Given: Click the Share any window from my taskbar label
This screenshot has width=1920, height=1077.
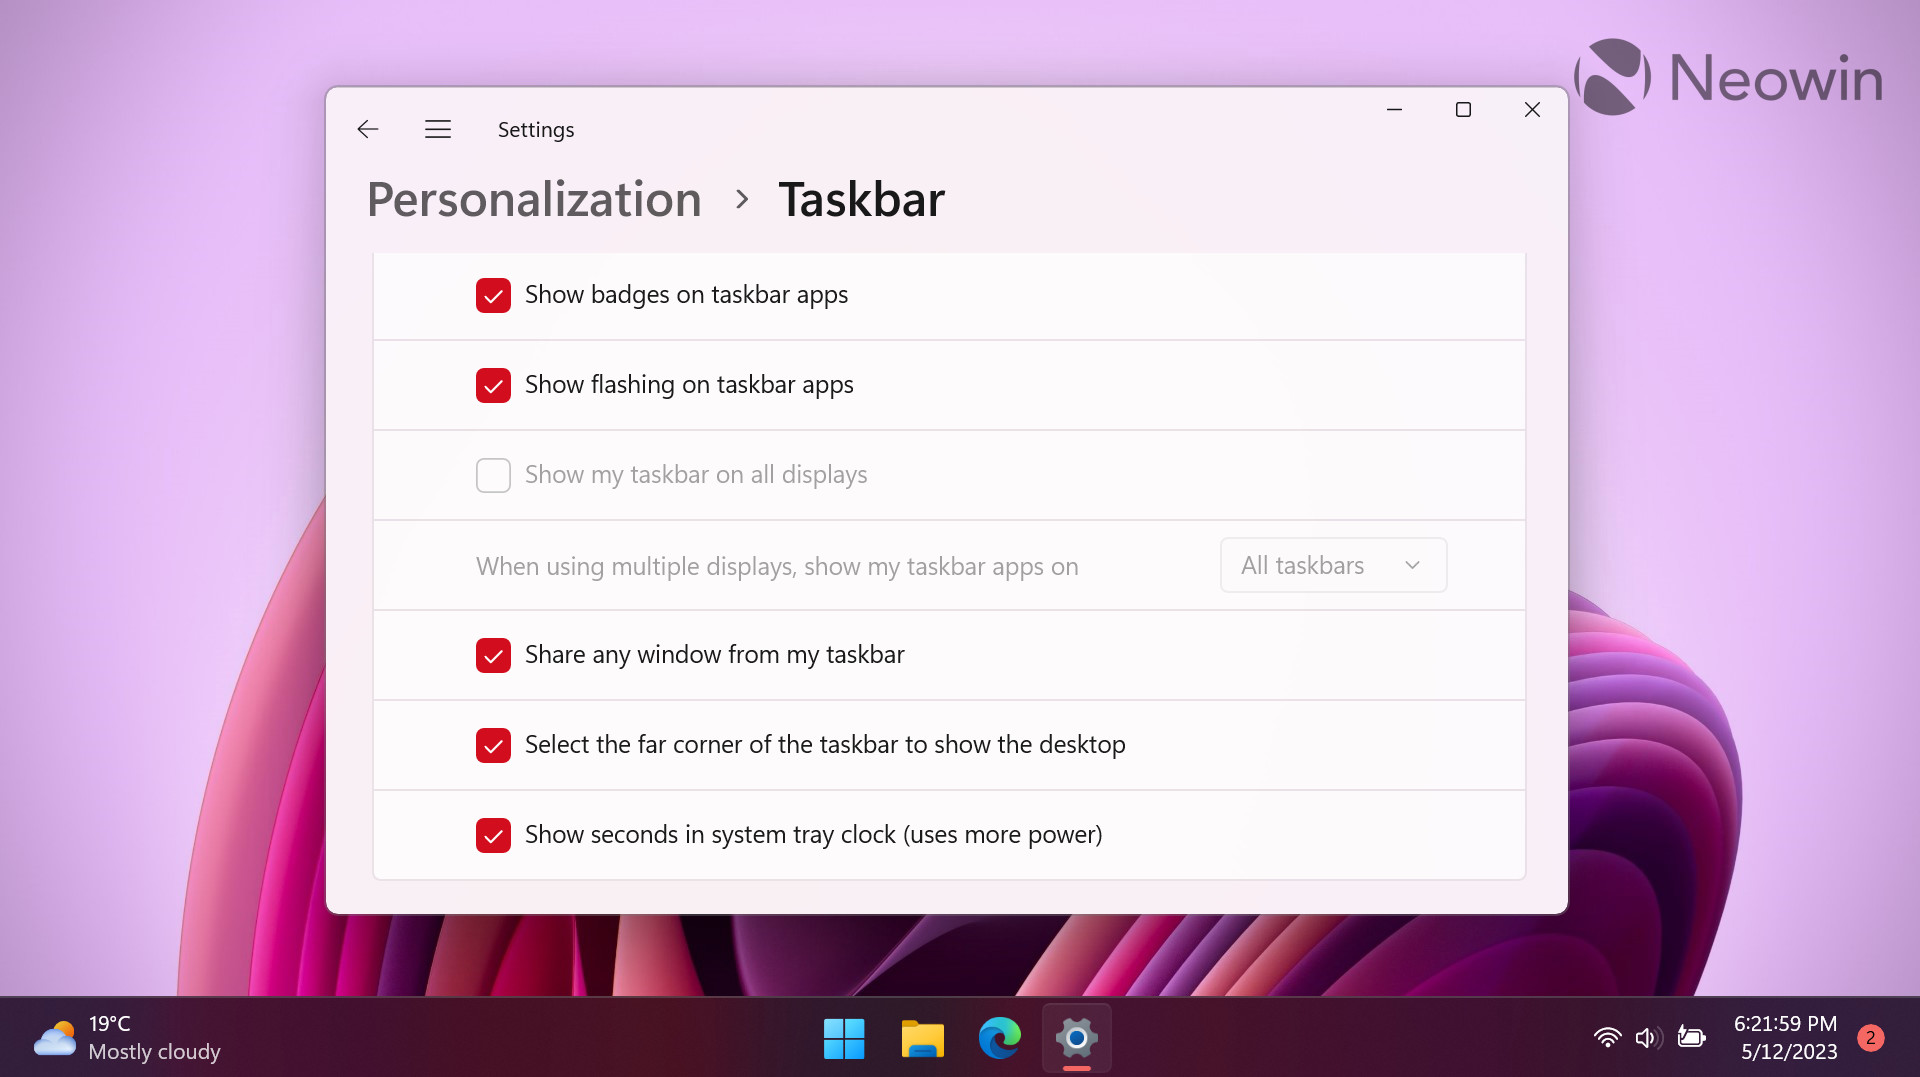Looking at the screenshot, I should 714,654.
